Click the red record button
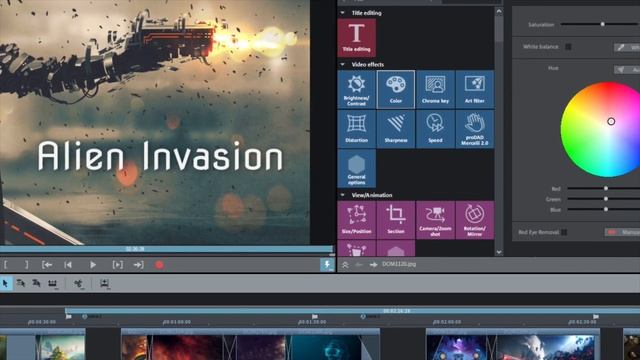The height and width of the screenshot is (360, 640). coord(159,265)
